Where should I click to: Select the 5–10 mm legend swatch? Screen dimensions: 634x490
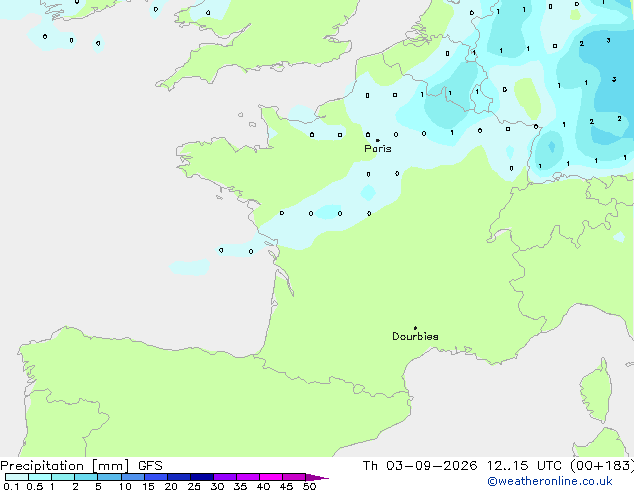click(109, 477)
